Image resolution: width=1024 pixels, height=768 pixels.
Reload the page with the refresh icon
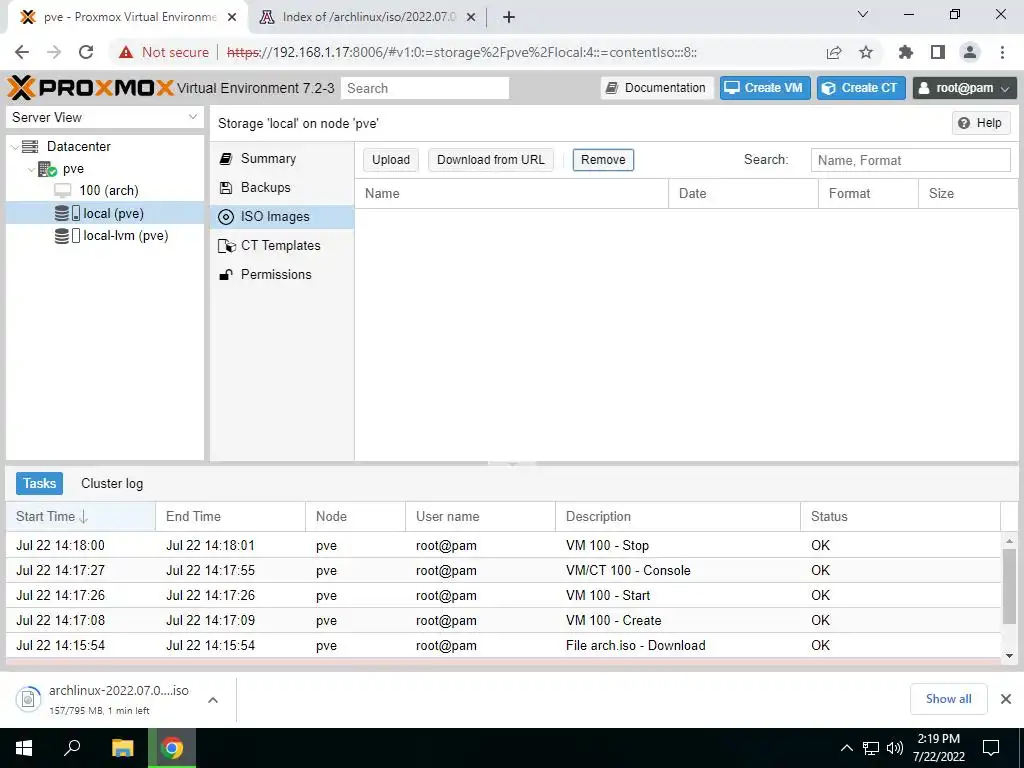(x=86, y=52)
